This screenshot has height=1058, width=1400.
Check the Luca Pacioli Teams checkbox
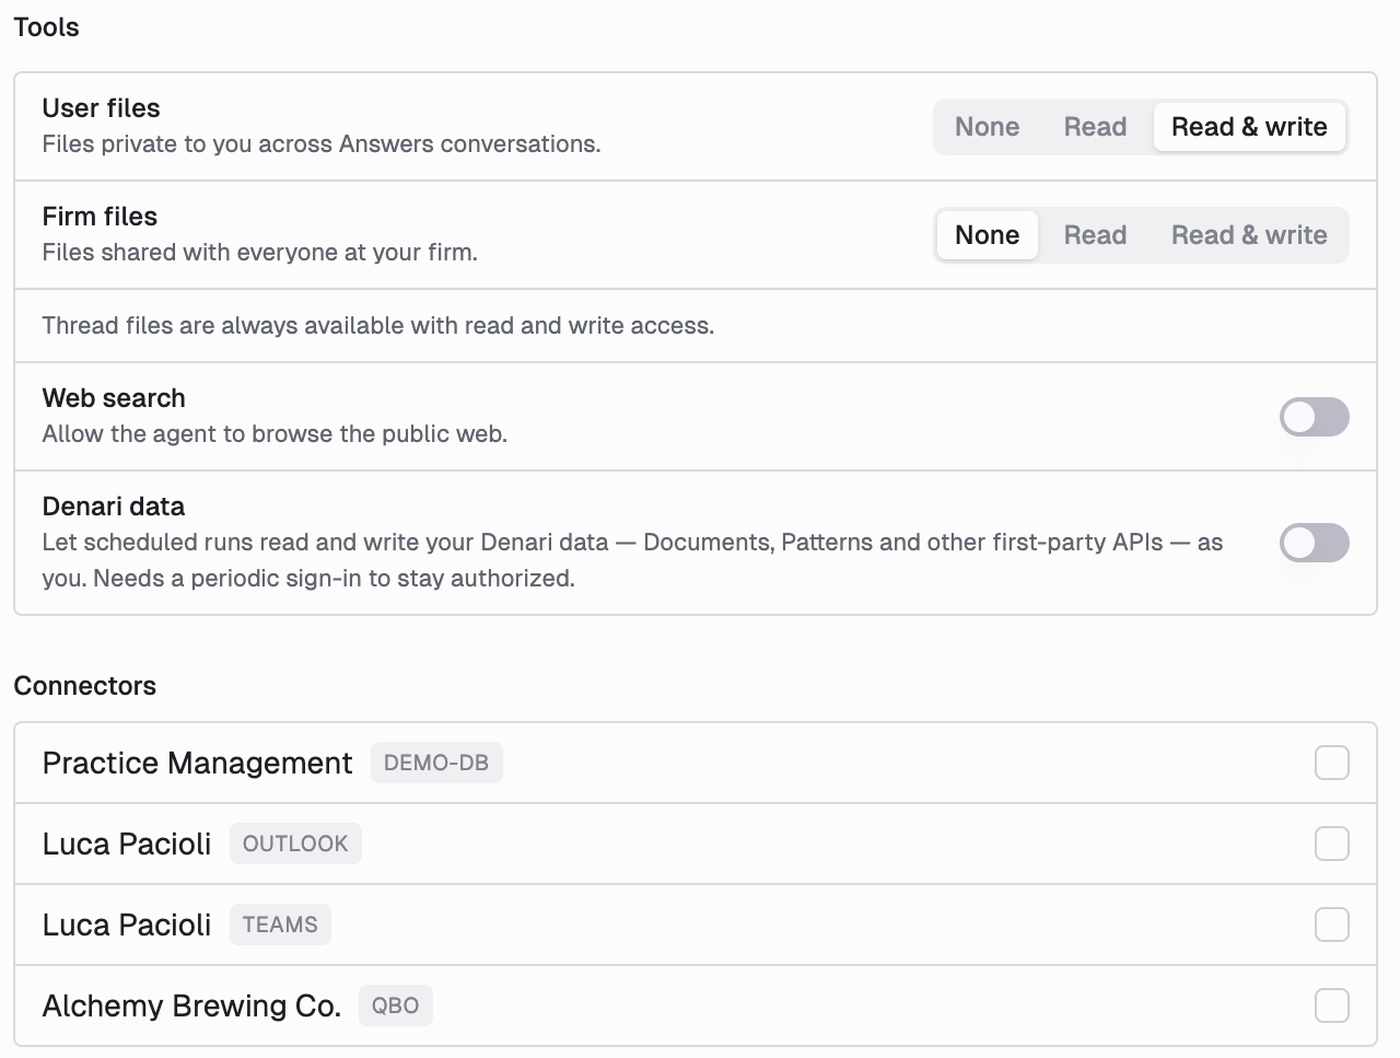pyautogui.click(x=1332, y=925)
